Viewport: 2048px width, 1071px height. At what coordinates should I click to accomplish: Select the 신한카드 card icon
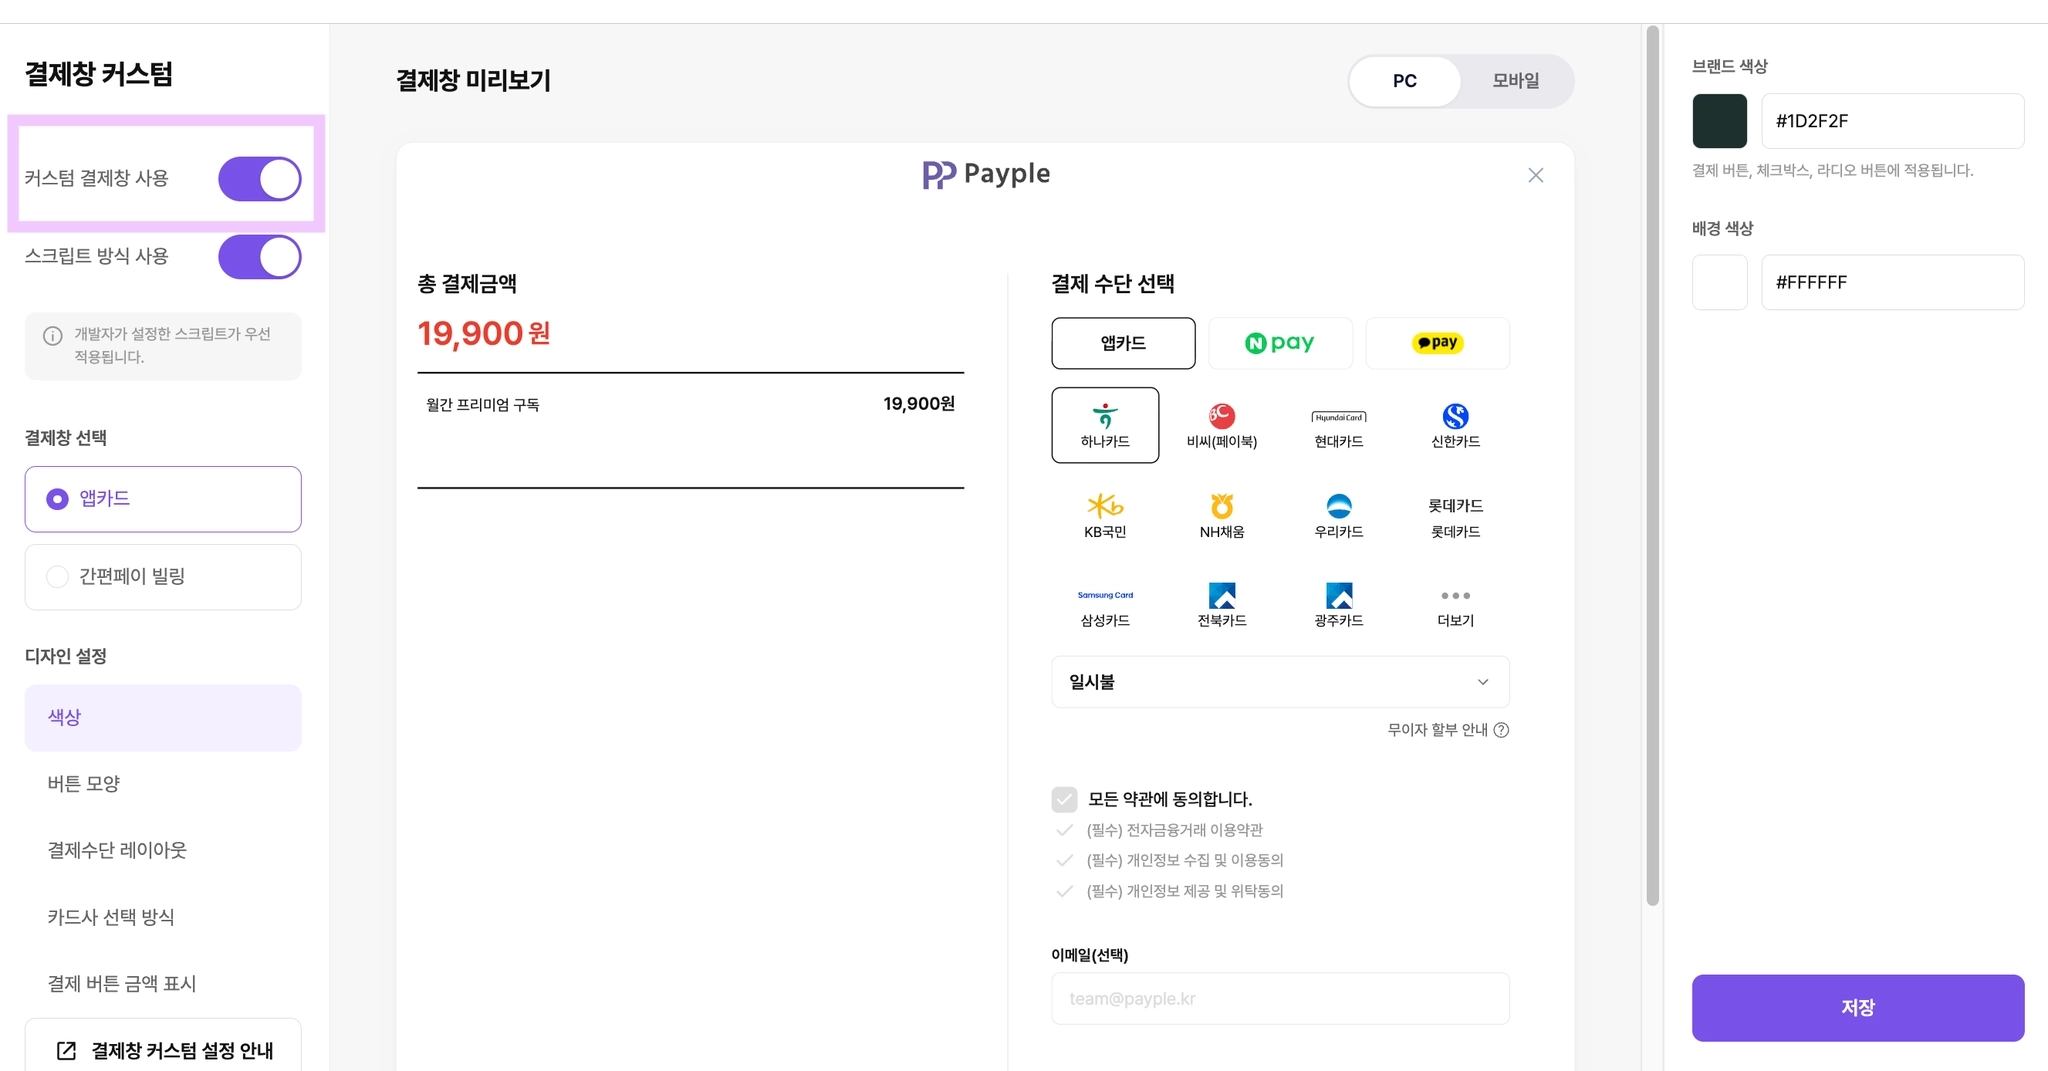point(1456,425)
